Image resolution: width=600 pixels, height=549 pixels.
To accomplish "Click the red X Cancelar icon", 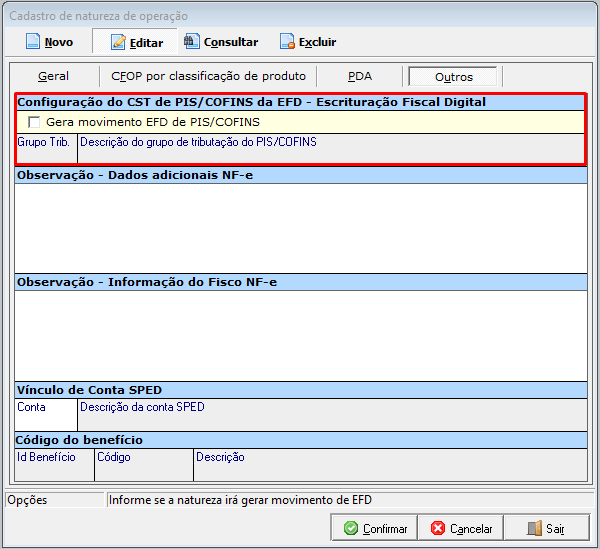I will (x=437, y=528).
